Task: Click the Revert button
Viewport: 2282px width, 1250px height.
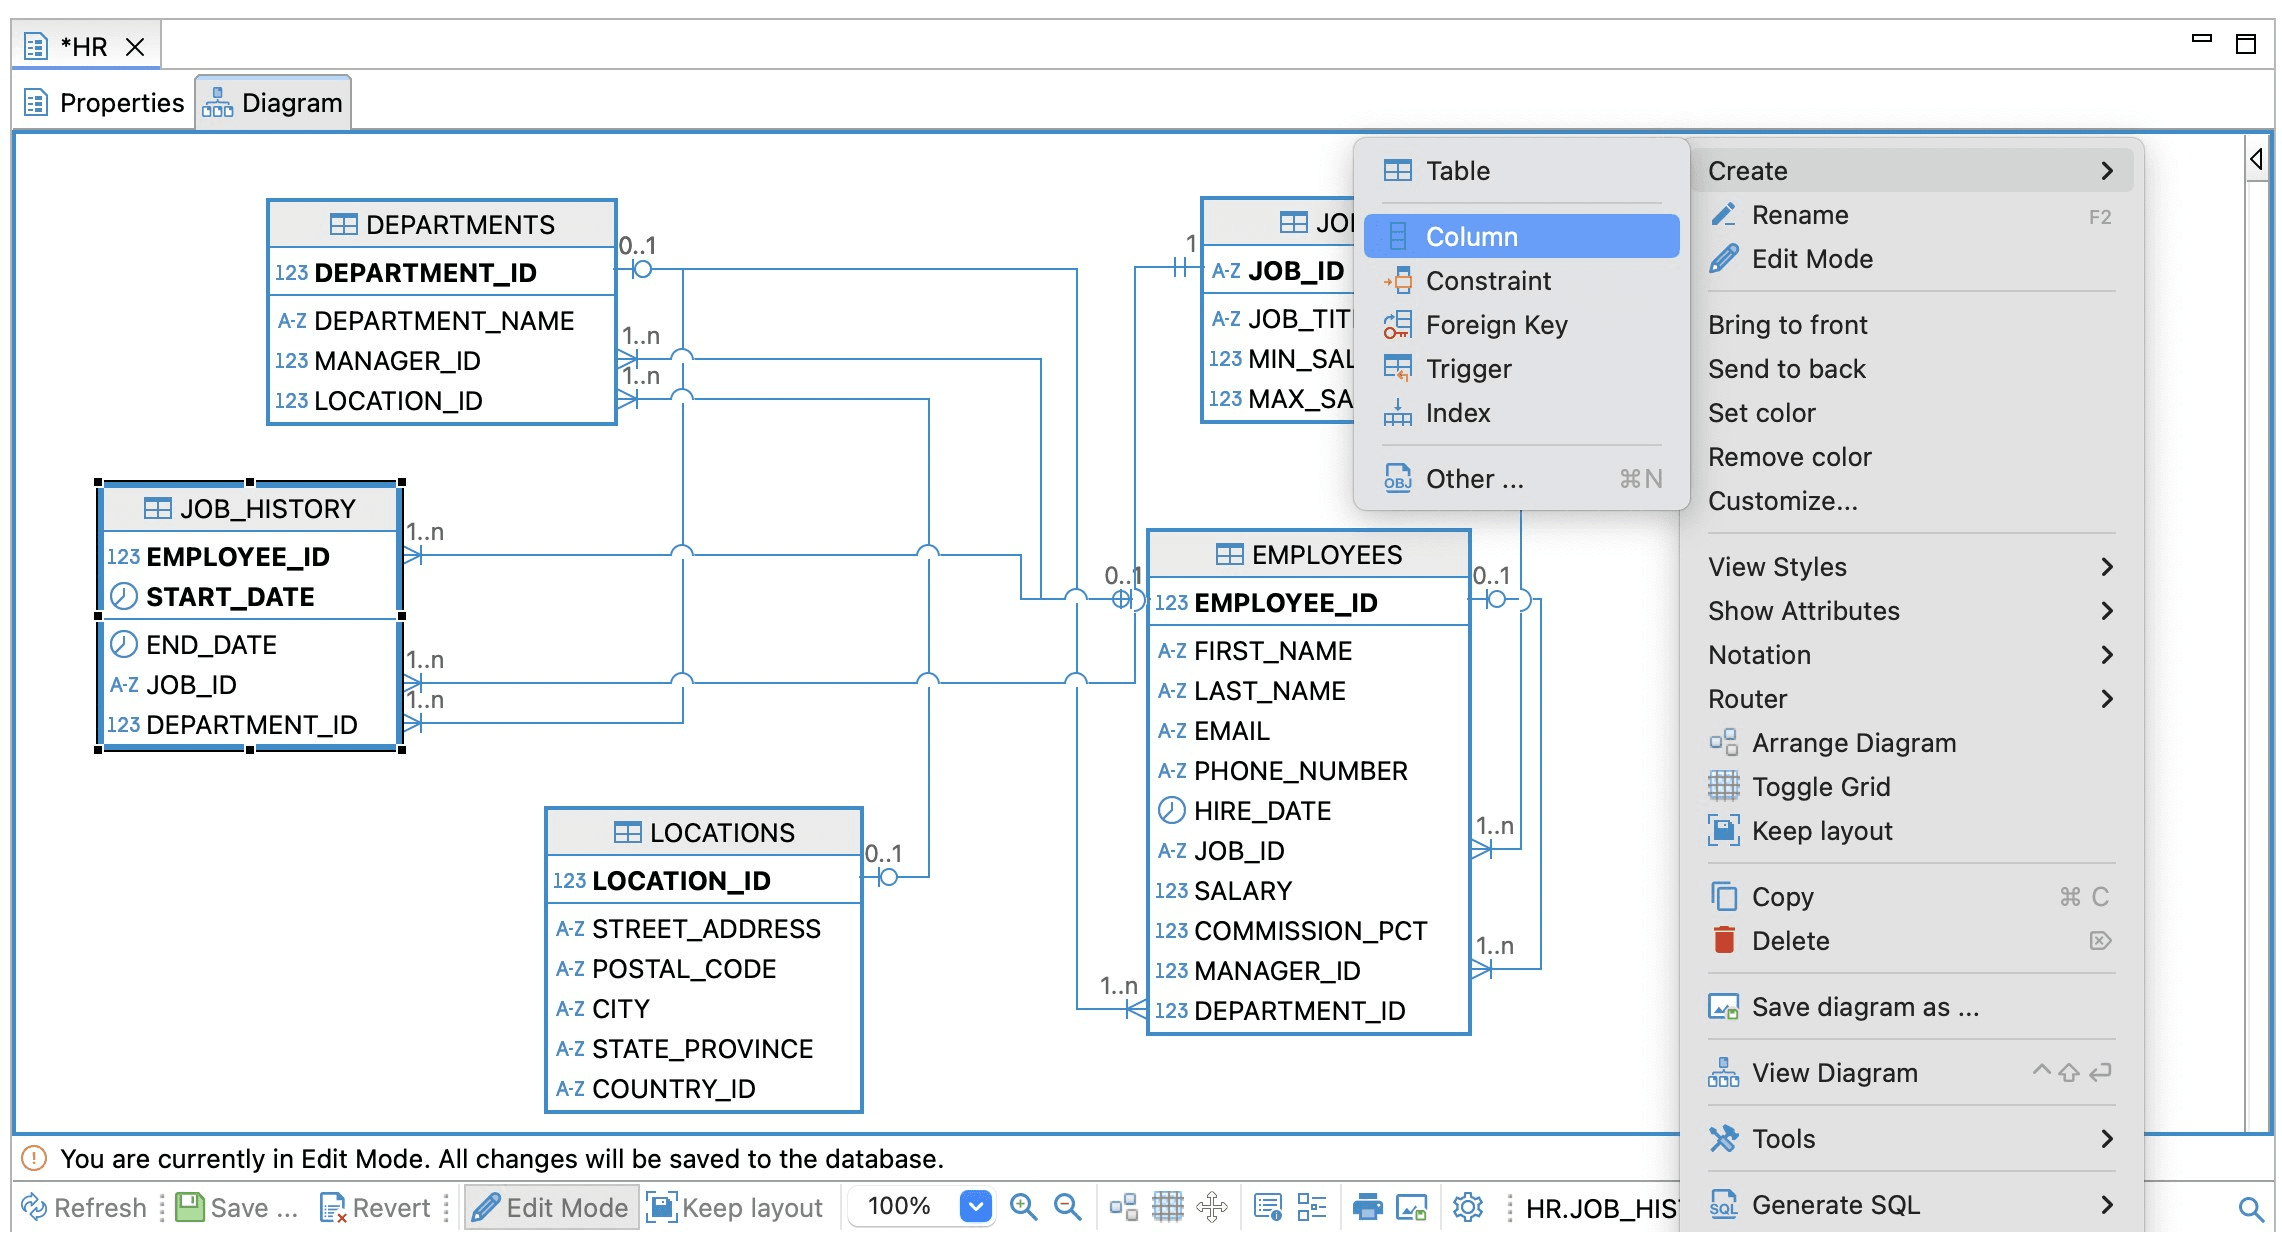Action: [380, 1207]
